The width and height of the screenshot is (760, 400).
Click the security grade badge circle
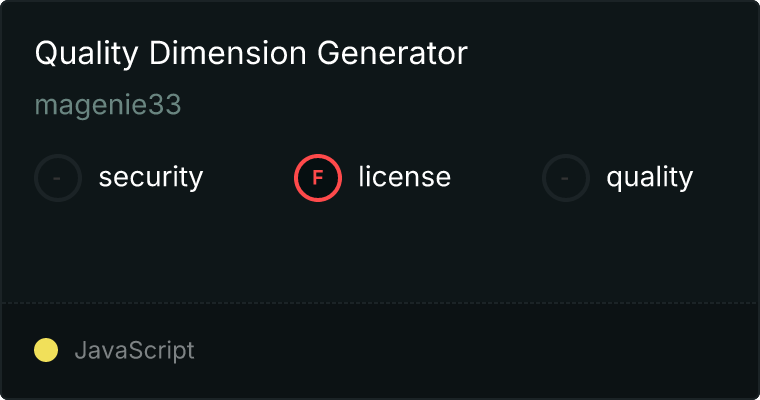[x=58, y=178]
